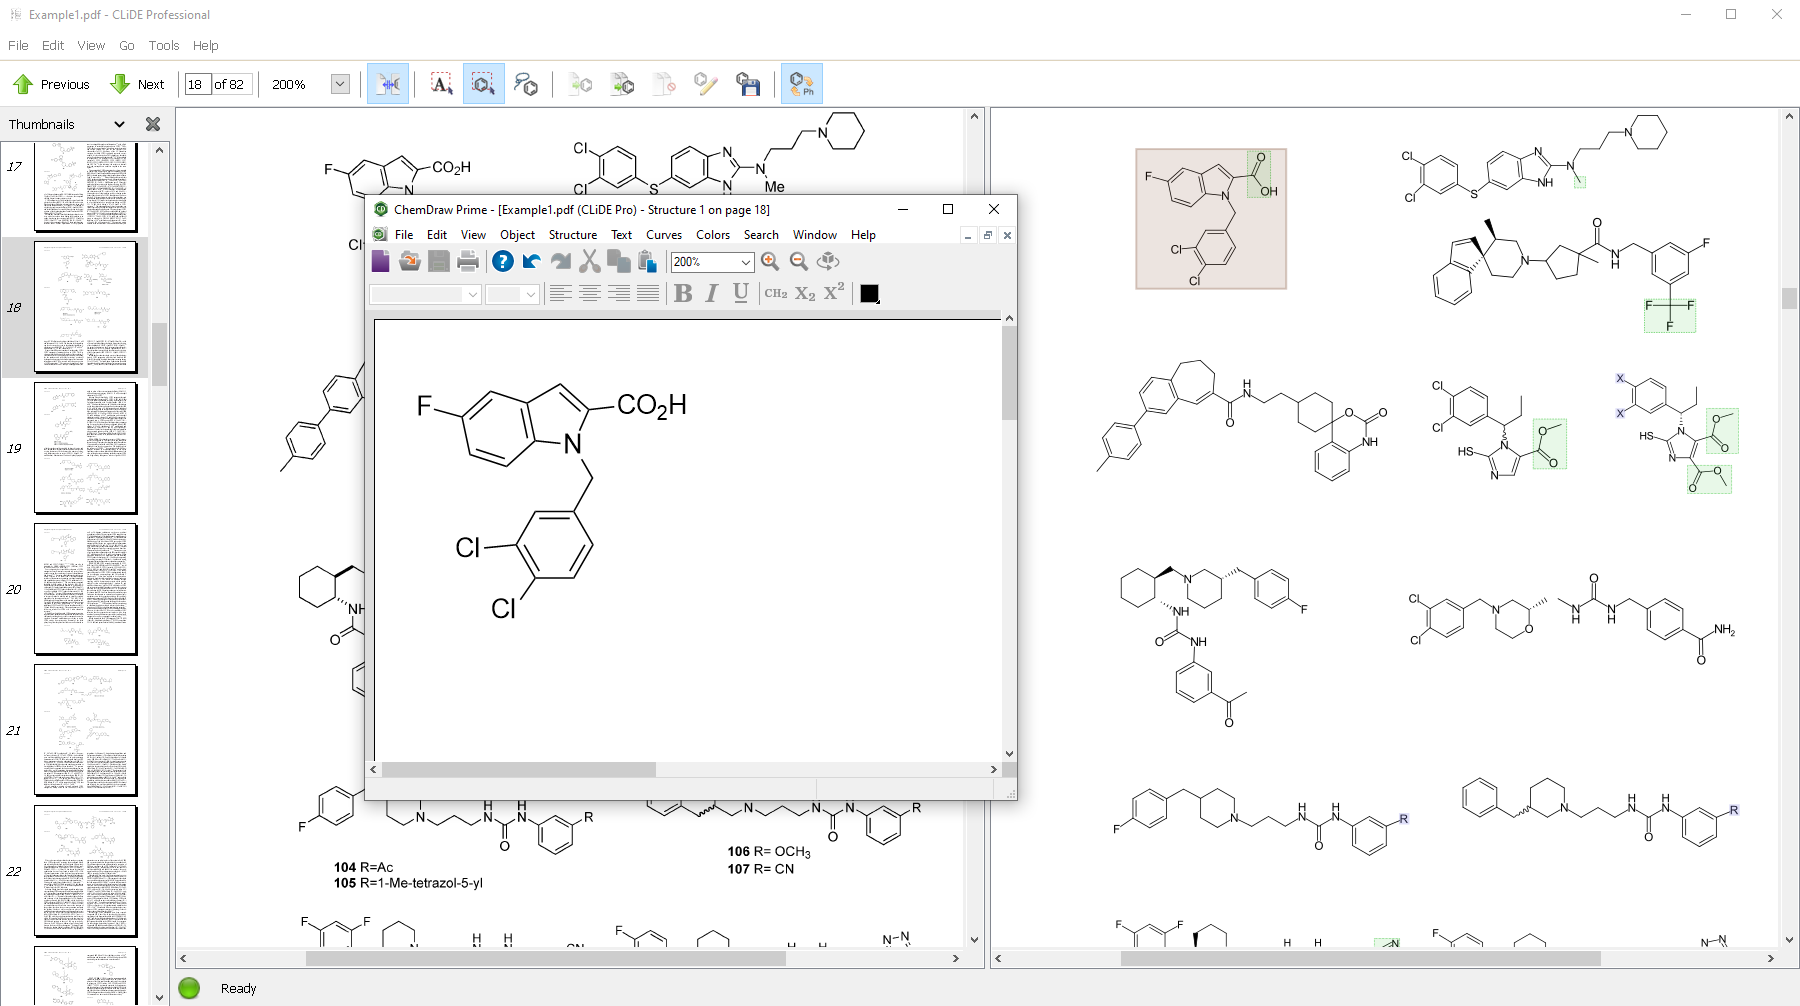Click Save disk icon in ChemDraw toolbar
Viewport: 1800px width, 1006px height.
[438, 261]
